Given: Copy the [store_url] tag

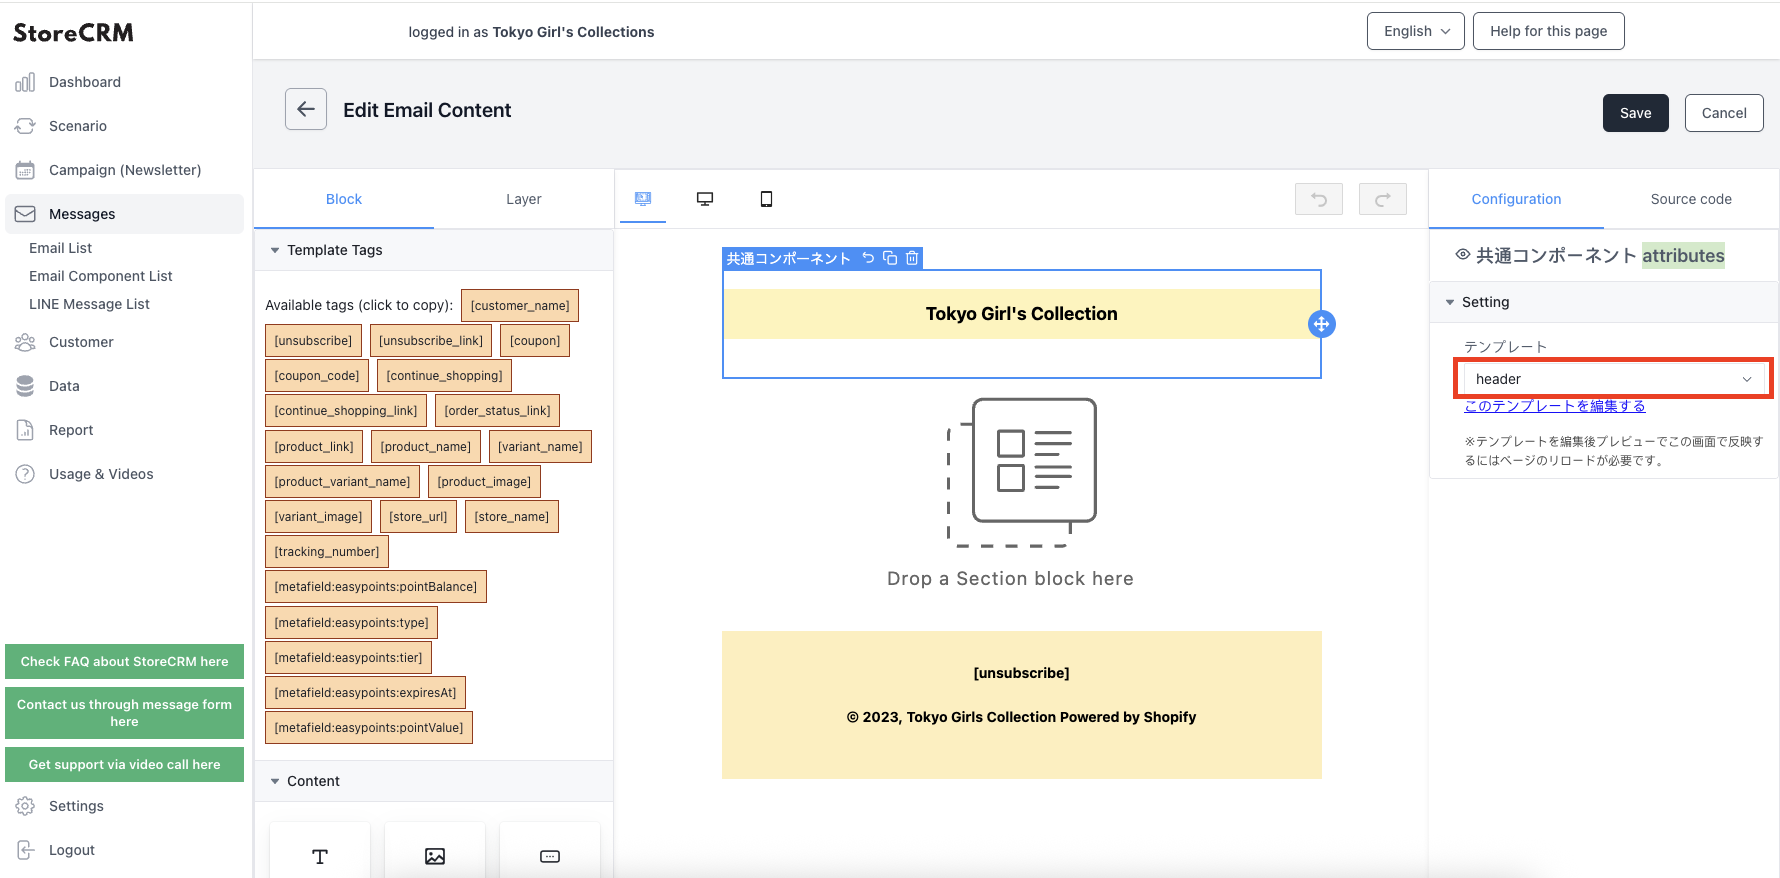Looking at the screenshot, I should [418, 517].
